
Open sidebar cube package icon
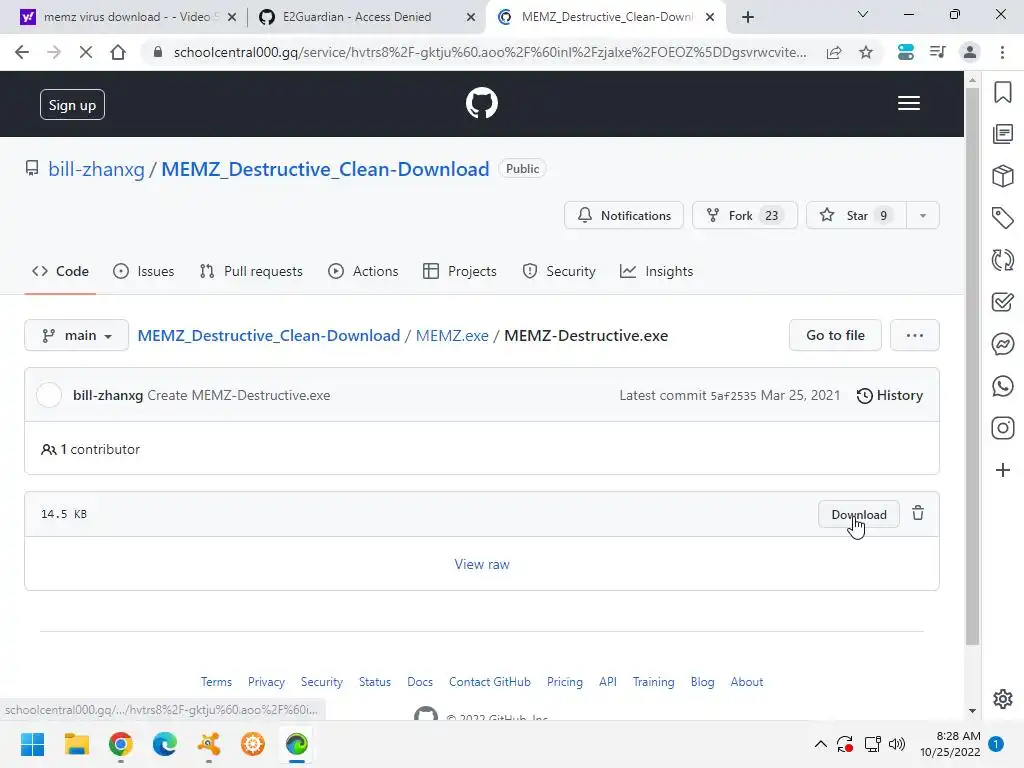1003,176
